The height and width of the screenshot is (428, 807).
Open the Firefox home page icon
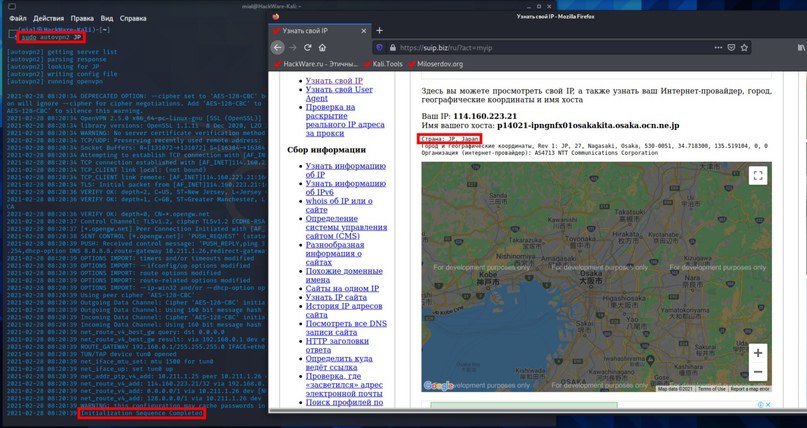tap(322, 47)
